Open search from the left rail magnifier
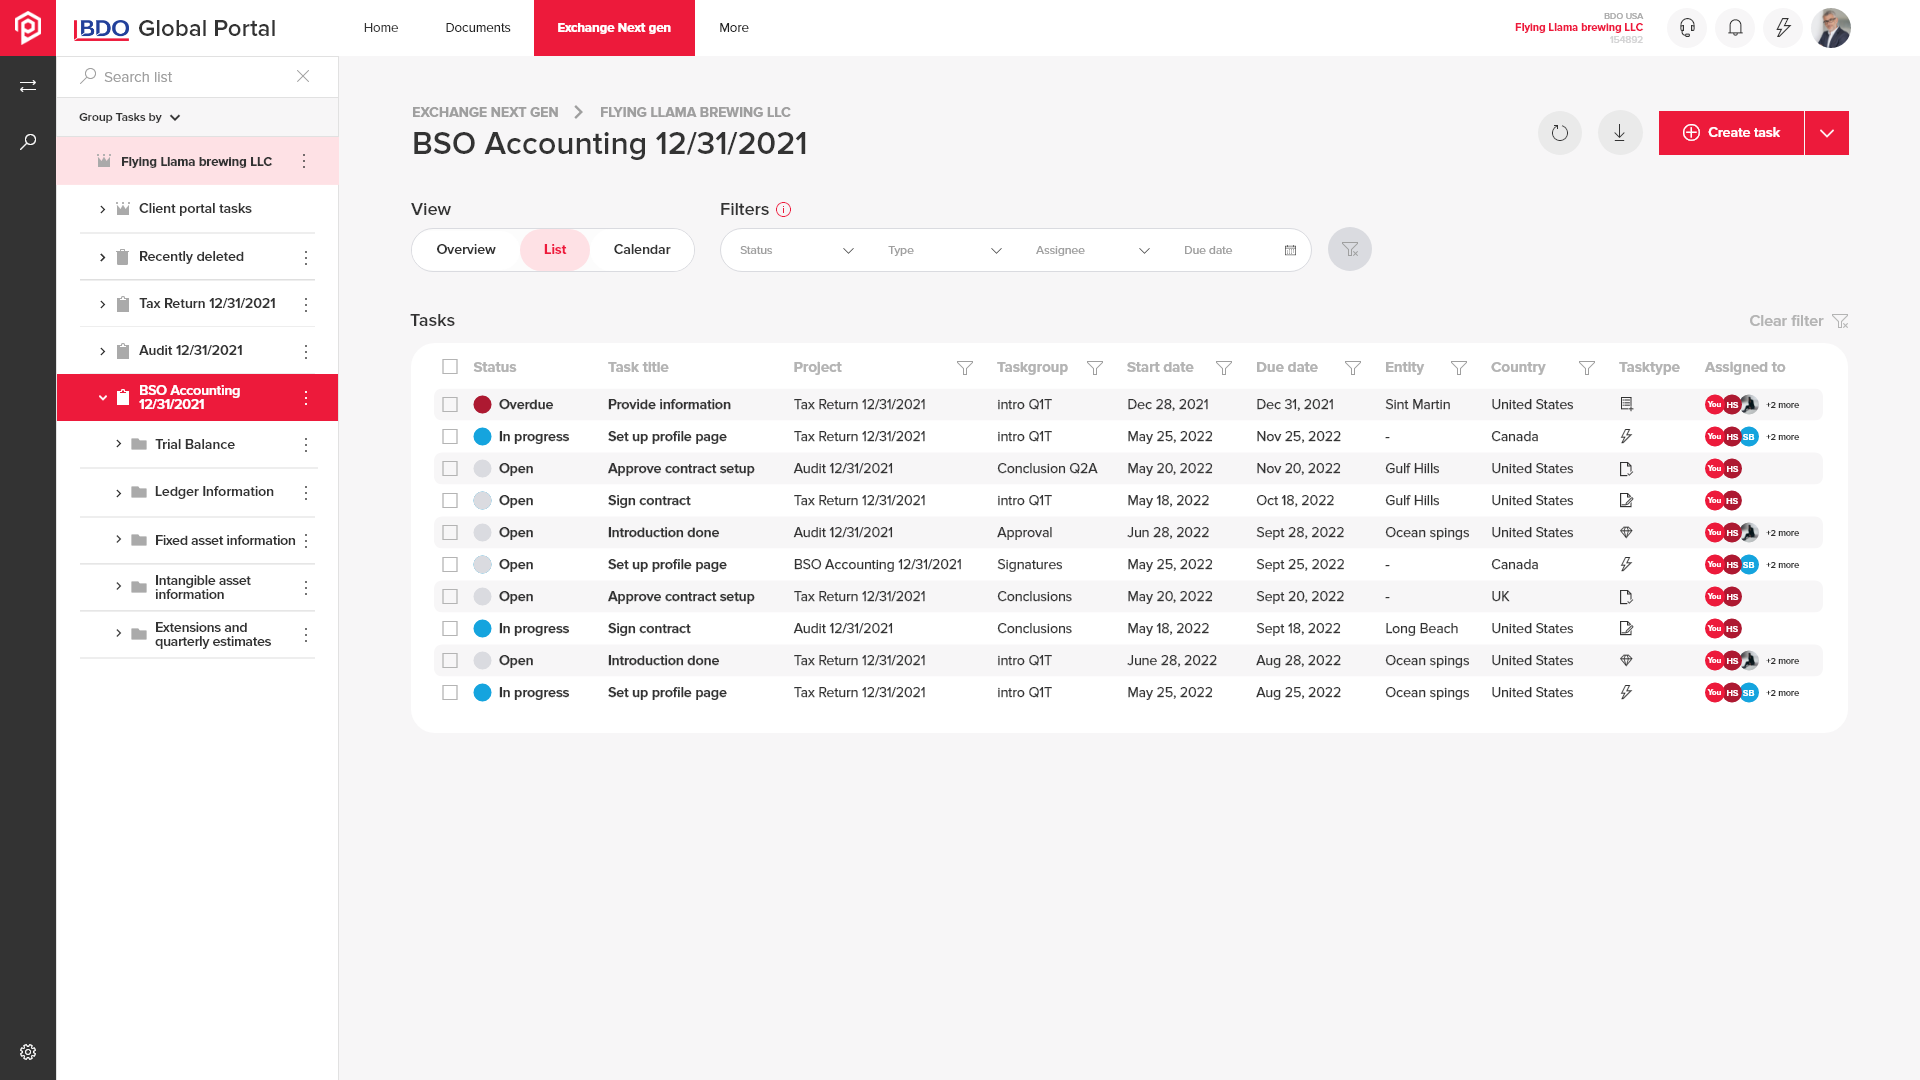Viewport: 1920px width, 1080px height. pyautogui.click(x=28, y=142)
